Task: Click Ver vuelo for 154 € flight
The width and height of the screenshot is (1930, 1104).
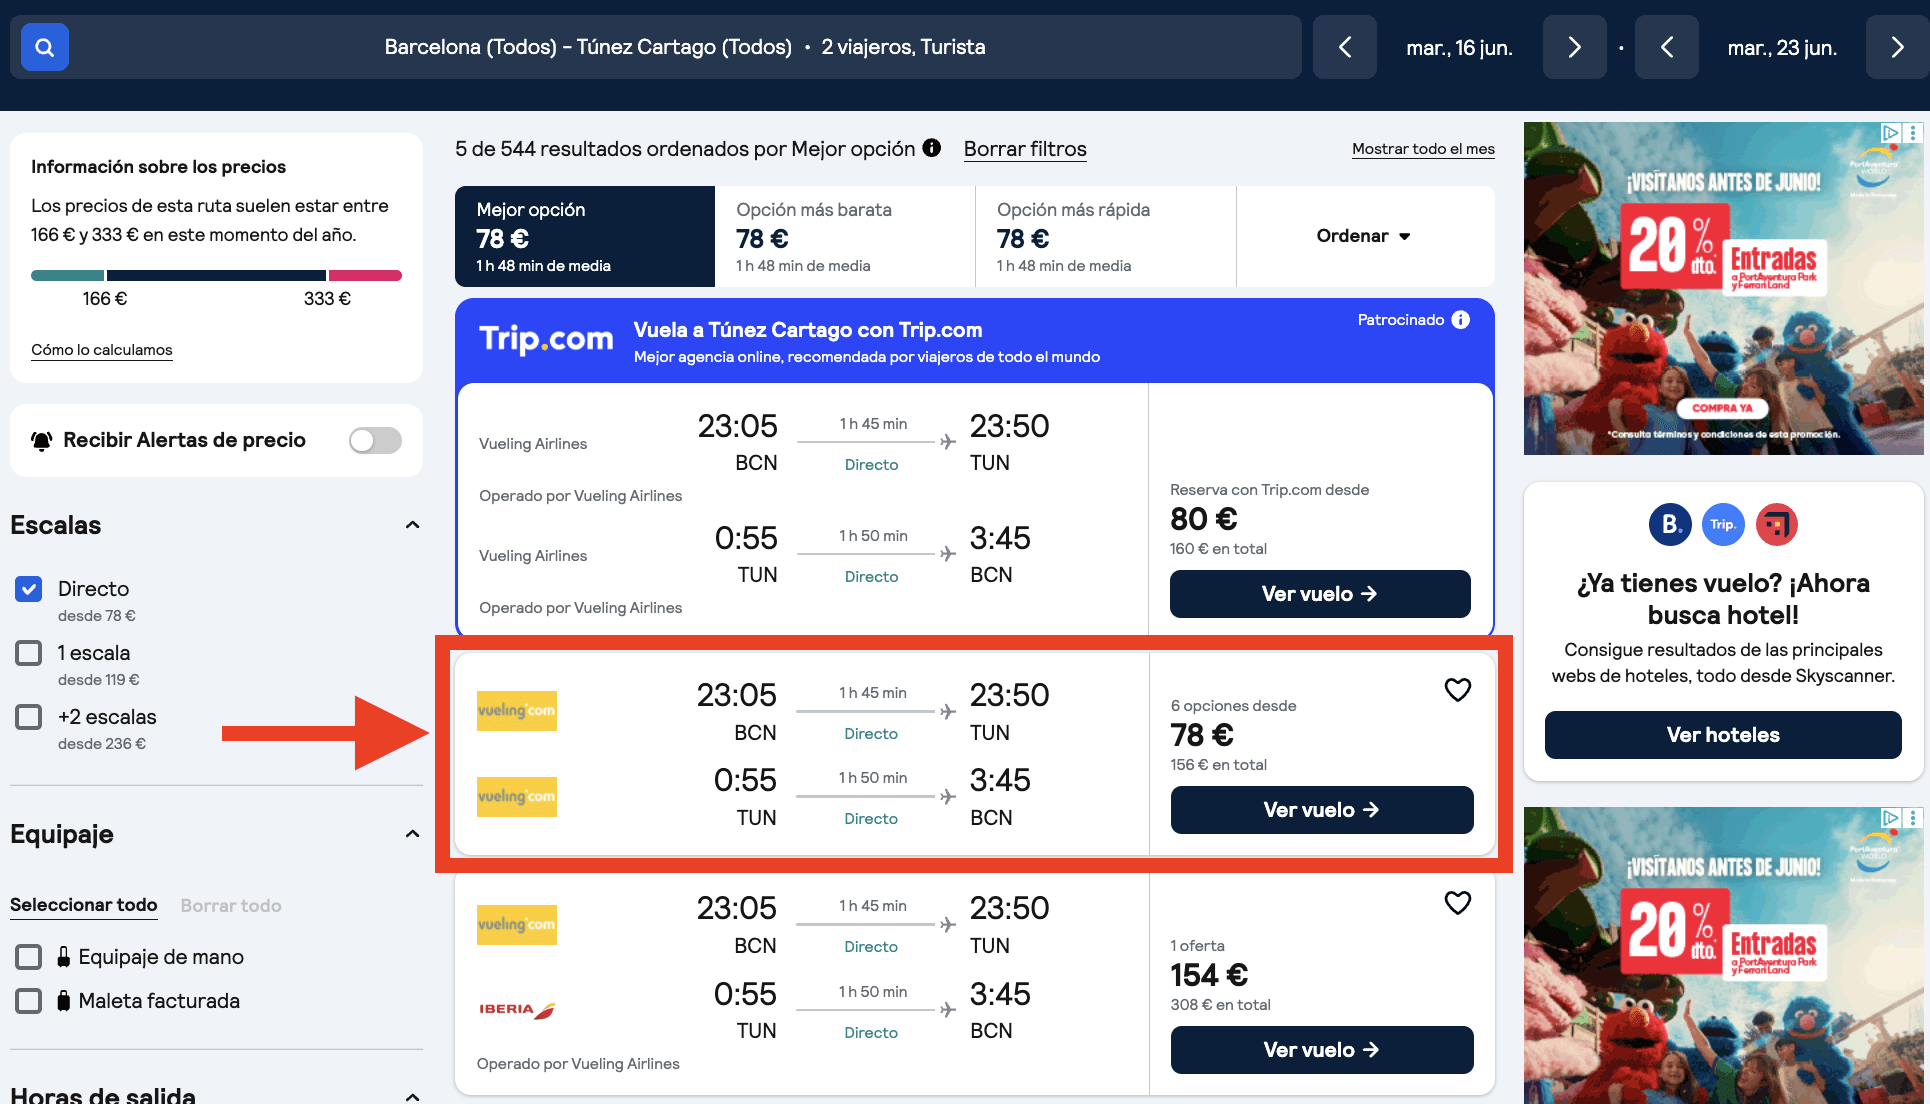Action: (1322, 1050)
